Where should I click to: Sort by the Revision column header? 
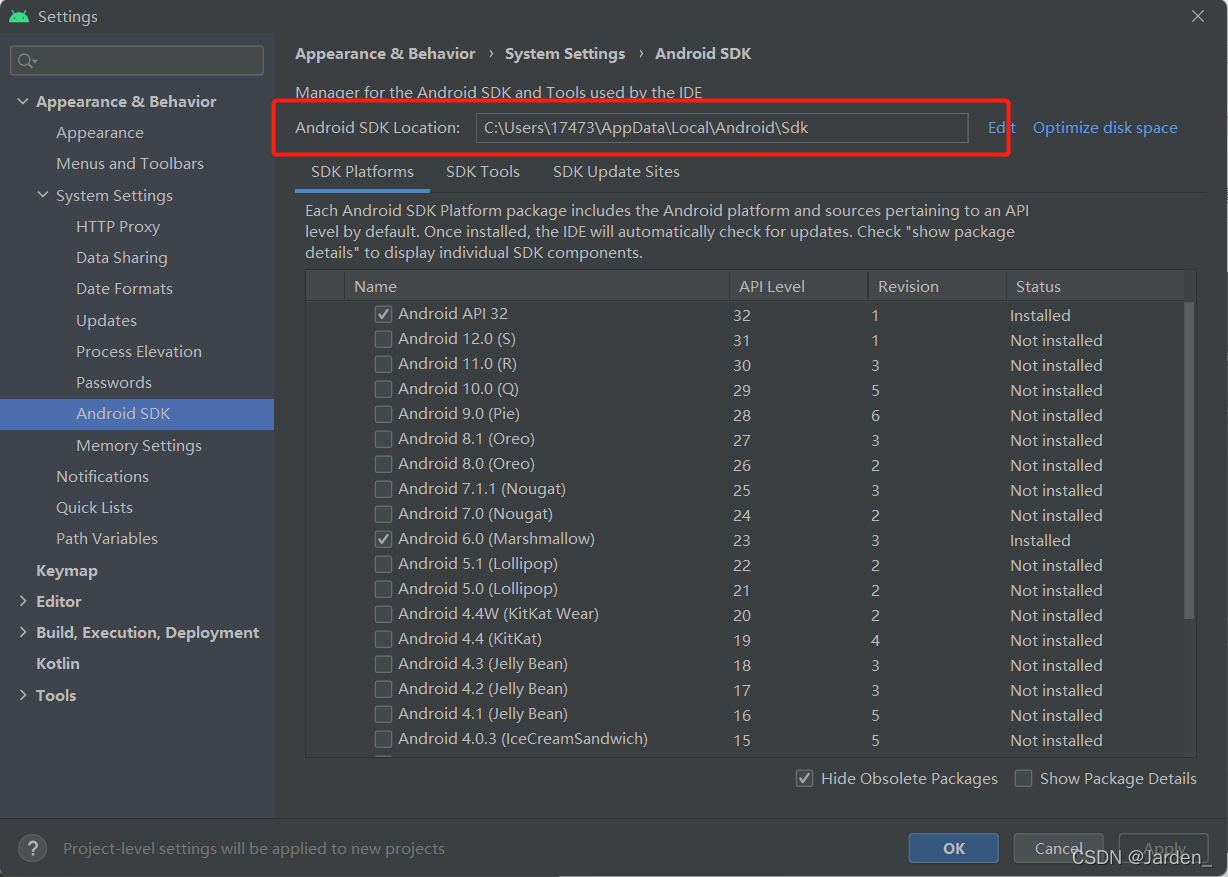937,286
